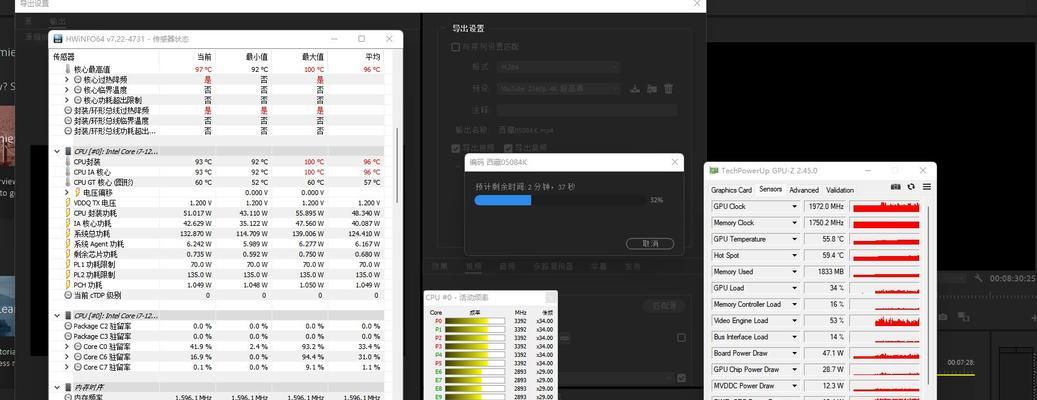Expand Core C0 驻留率 row
Screen dimensions: 1037x400
[67, 347]
